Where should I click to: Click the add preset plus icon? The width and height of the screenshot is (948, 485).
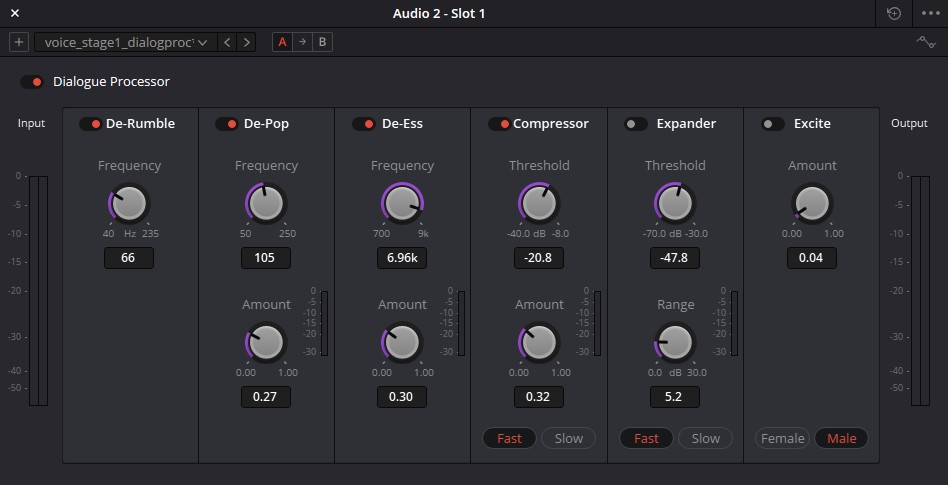click(x=19, y=42)
